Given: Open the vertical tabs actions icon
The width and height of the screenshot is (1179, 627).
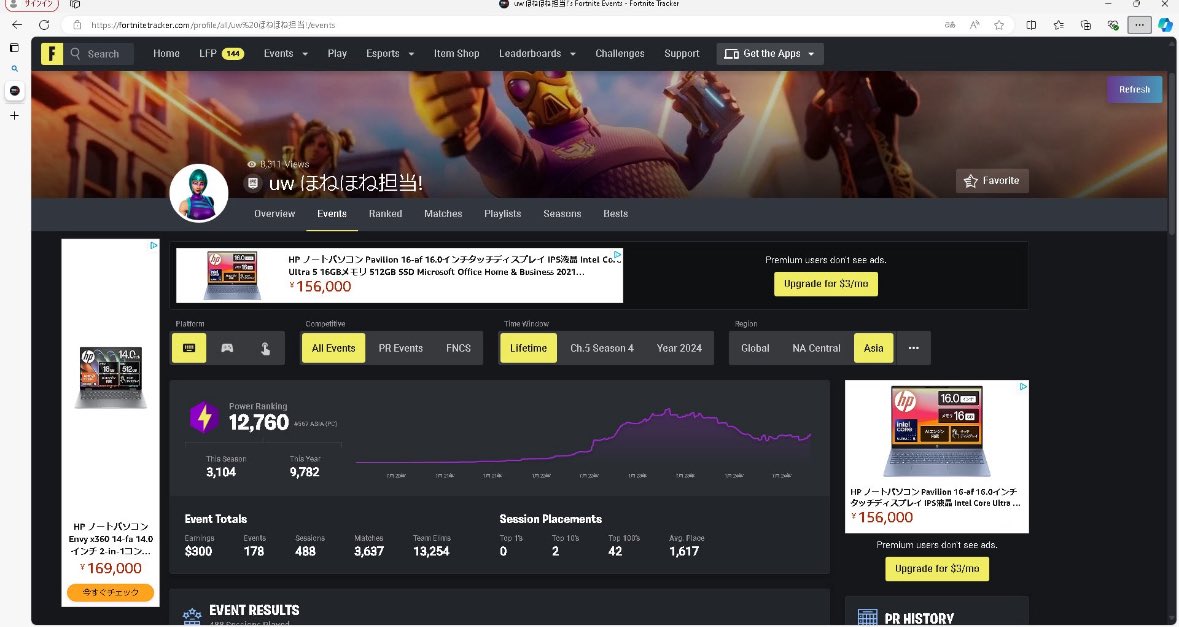Looking at the screenshot, I should (14, 47).
